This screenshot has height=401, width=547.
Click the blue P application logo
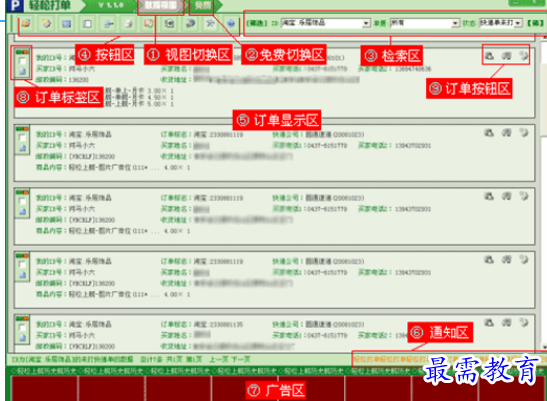(15, 5)
